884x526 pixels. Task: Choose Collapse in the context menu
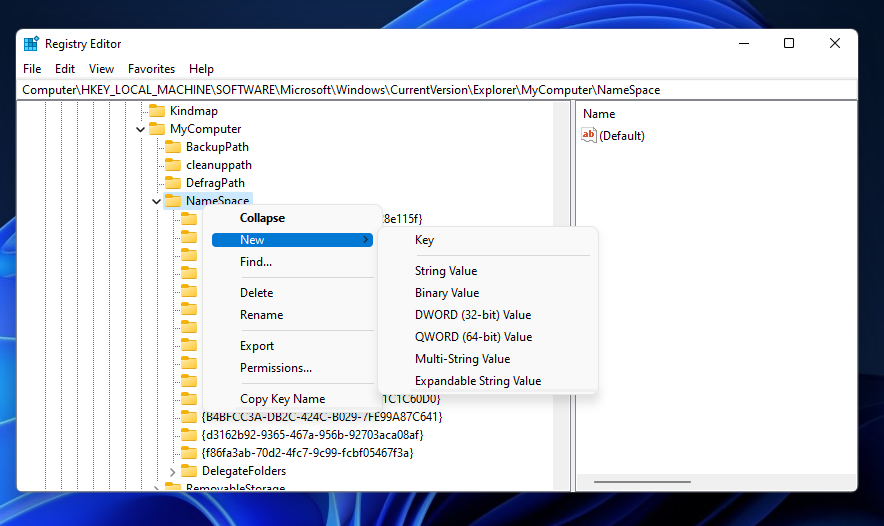(292, 218)
